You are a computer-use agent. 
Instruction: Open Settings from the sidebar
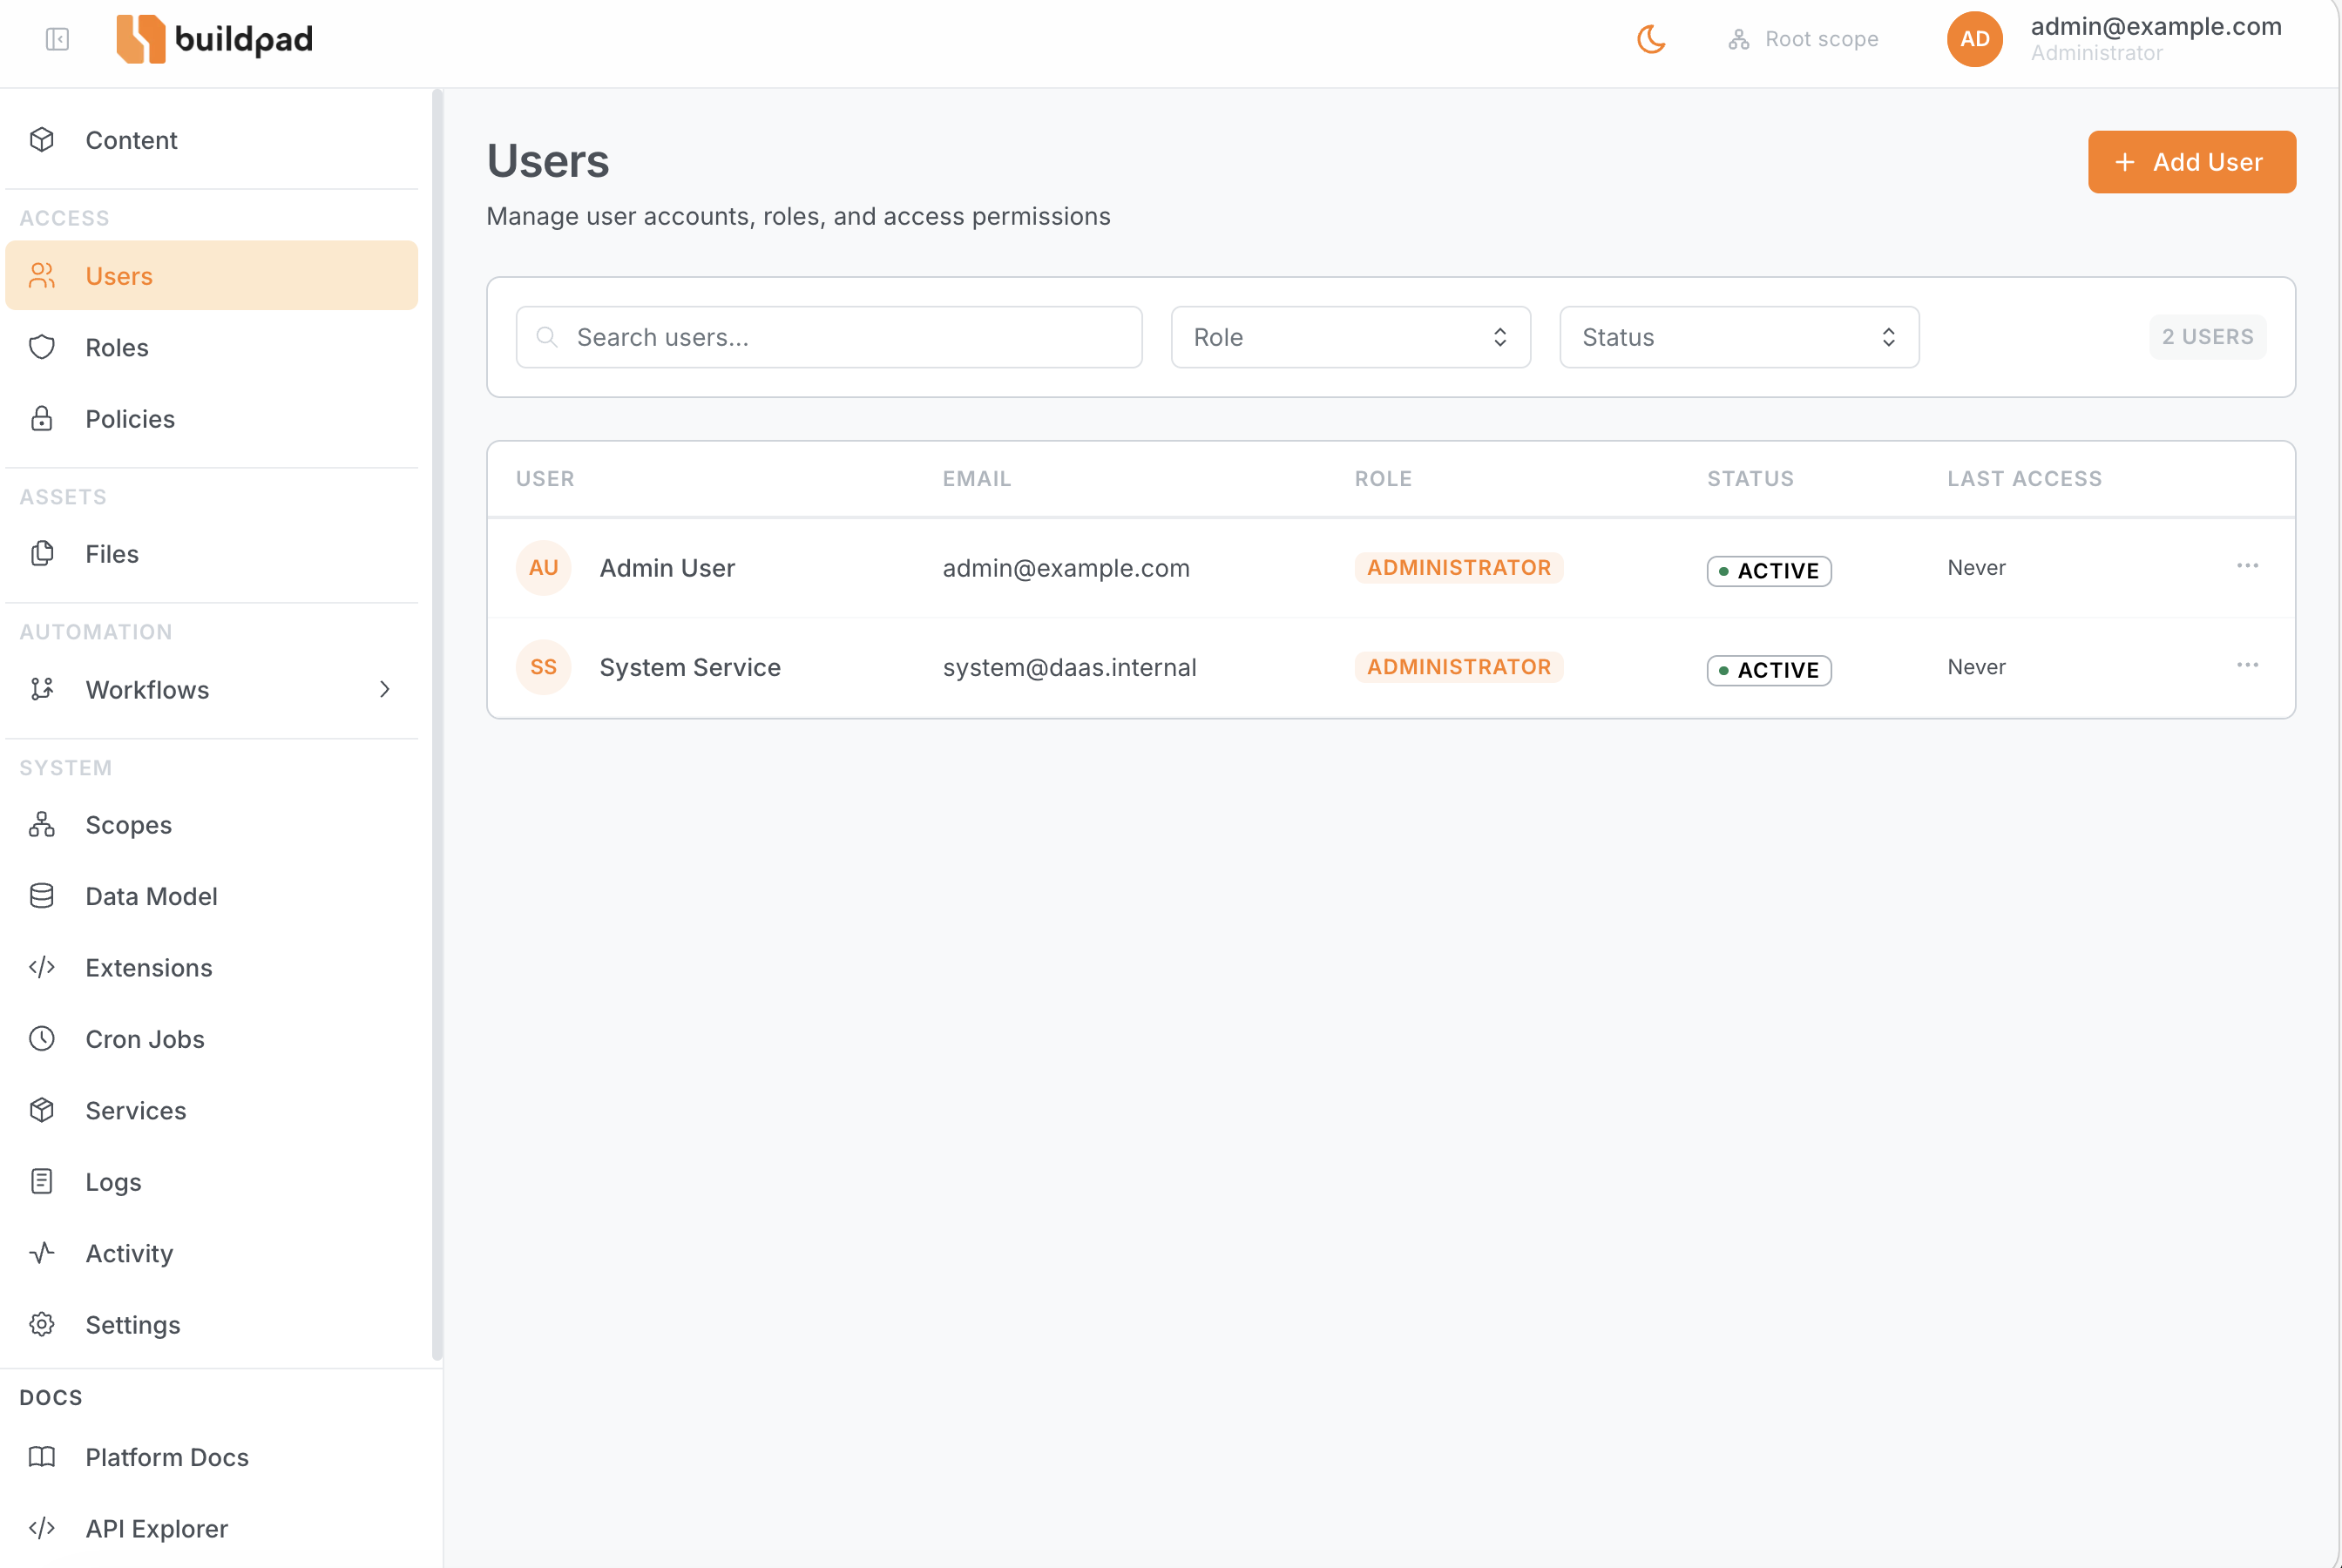click(211, 1325)
